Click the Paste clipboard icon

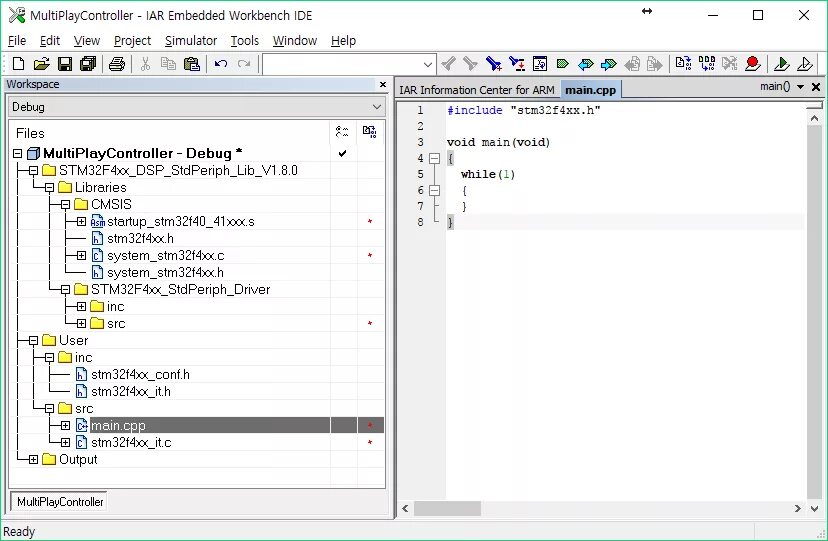pos(191,64)
